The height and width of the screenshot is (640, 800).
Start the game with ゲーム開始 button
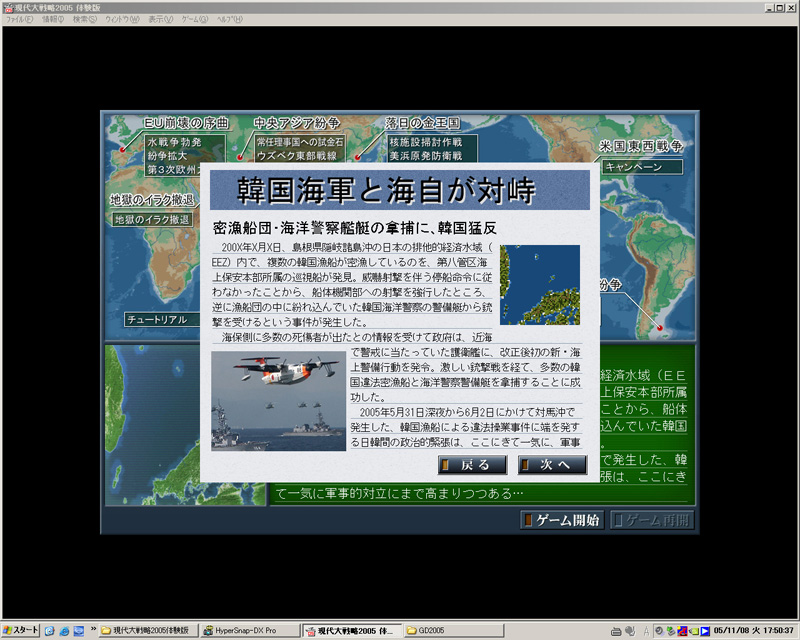561,520
